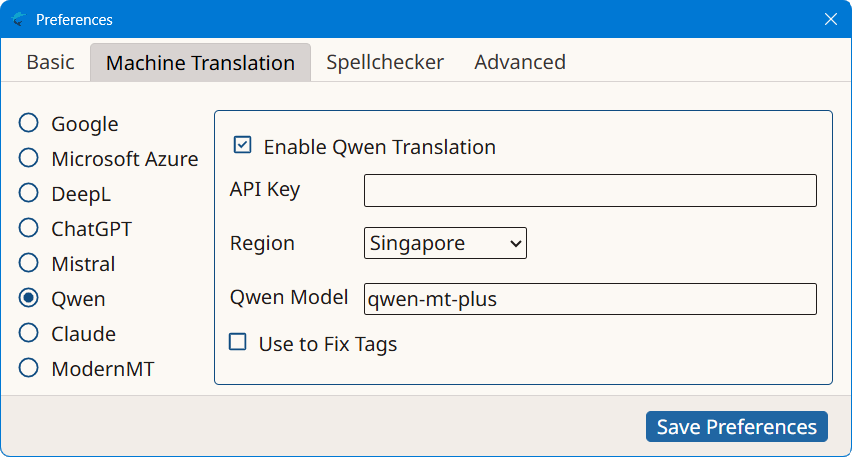Go to the Spellchecker tab
This screenshot has width=852, height=457.
(x=385, y=62)
